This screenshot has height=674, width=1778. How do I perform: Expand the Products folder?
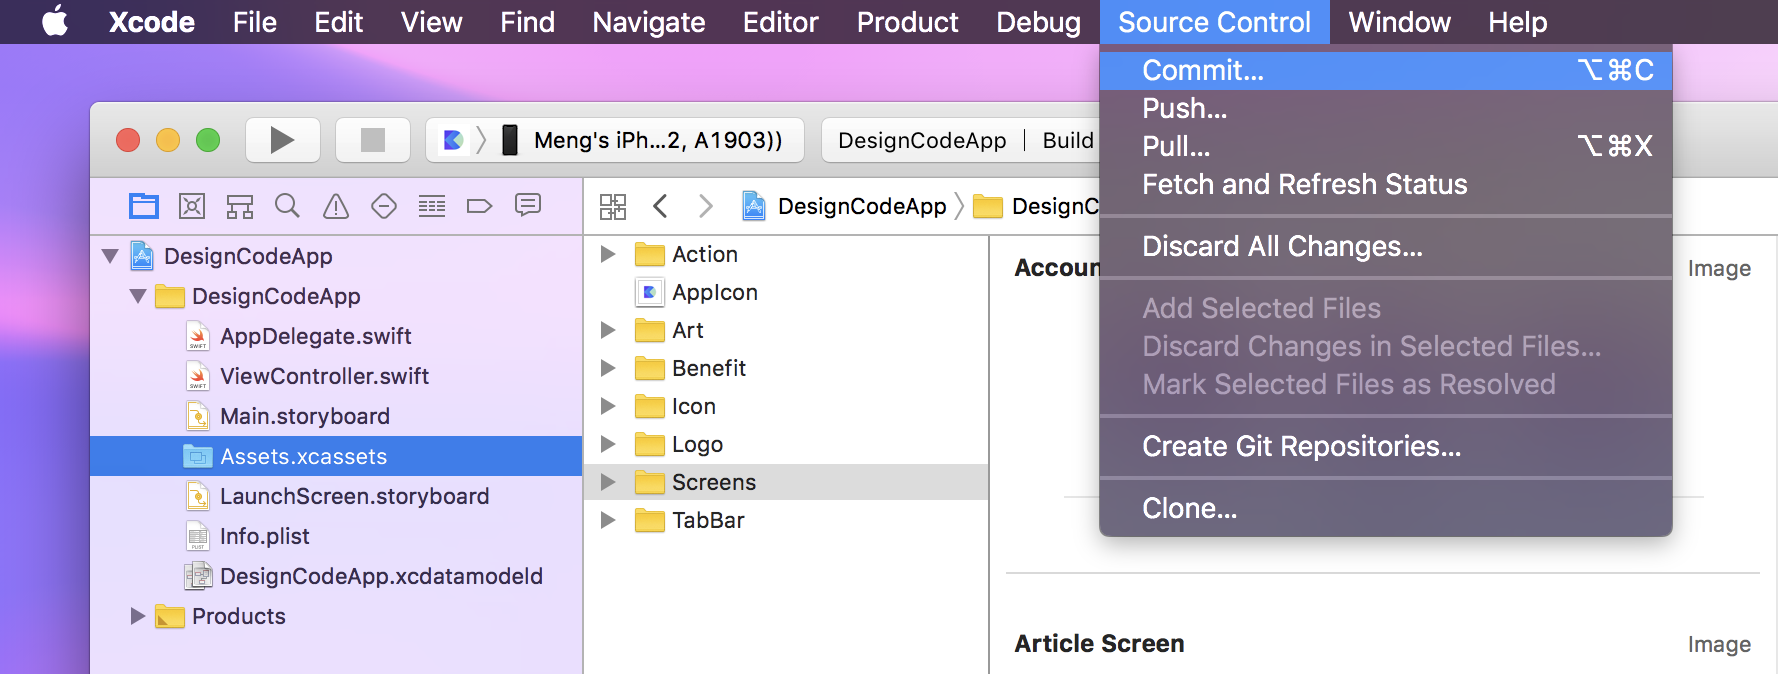tap(138, 616)
